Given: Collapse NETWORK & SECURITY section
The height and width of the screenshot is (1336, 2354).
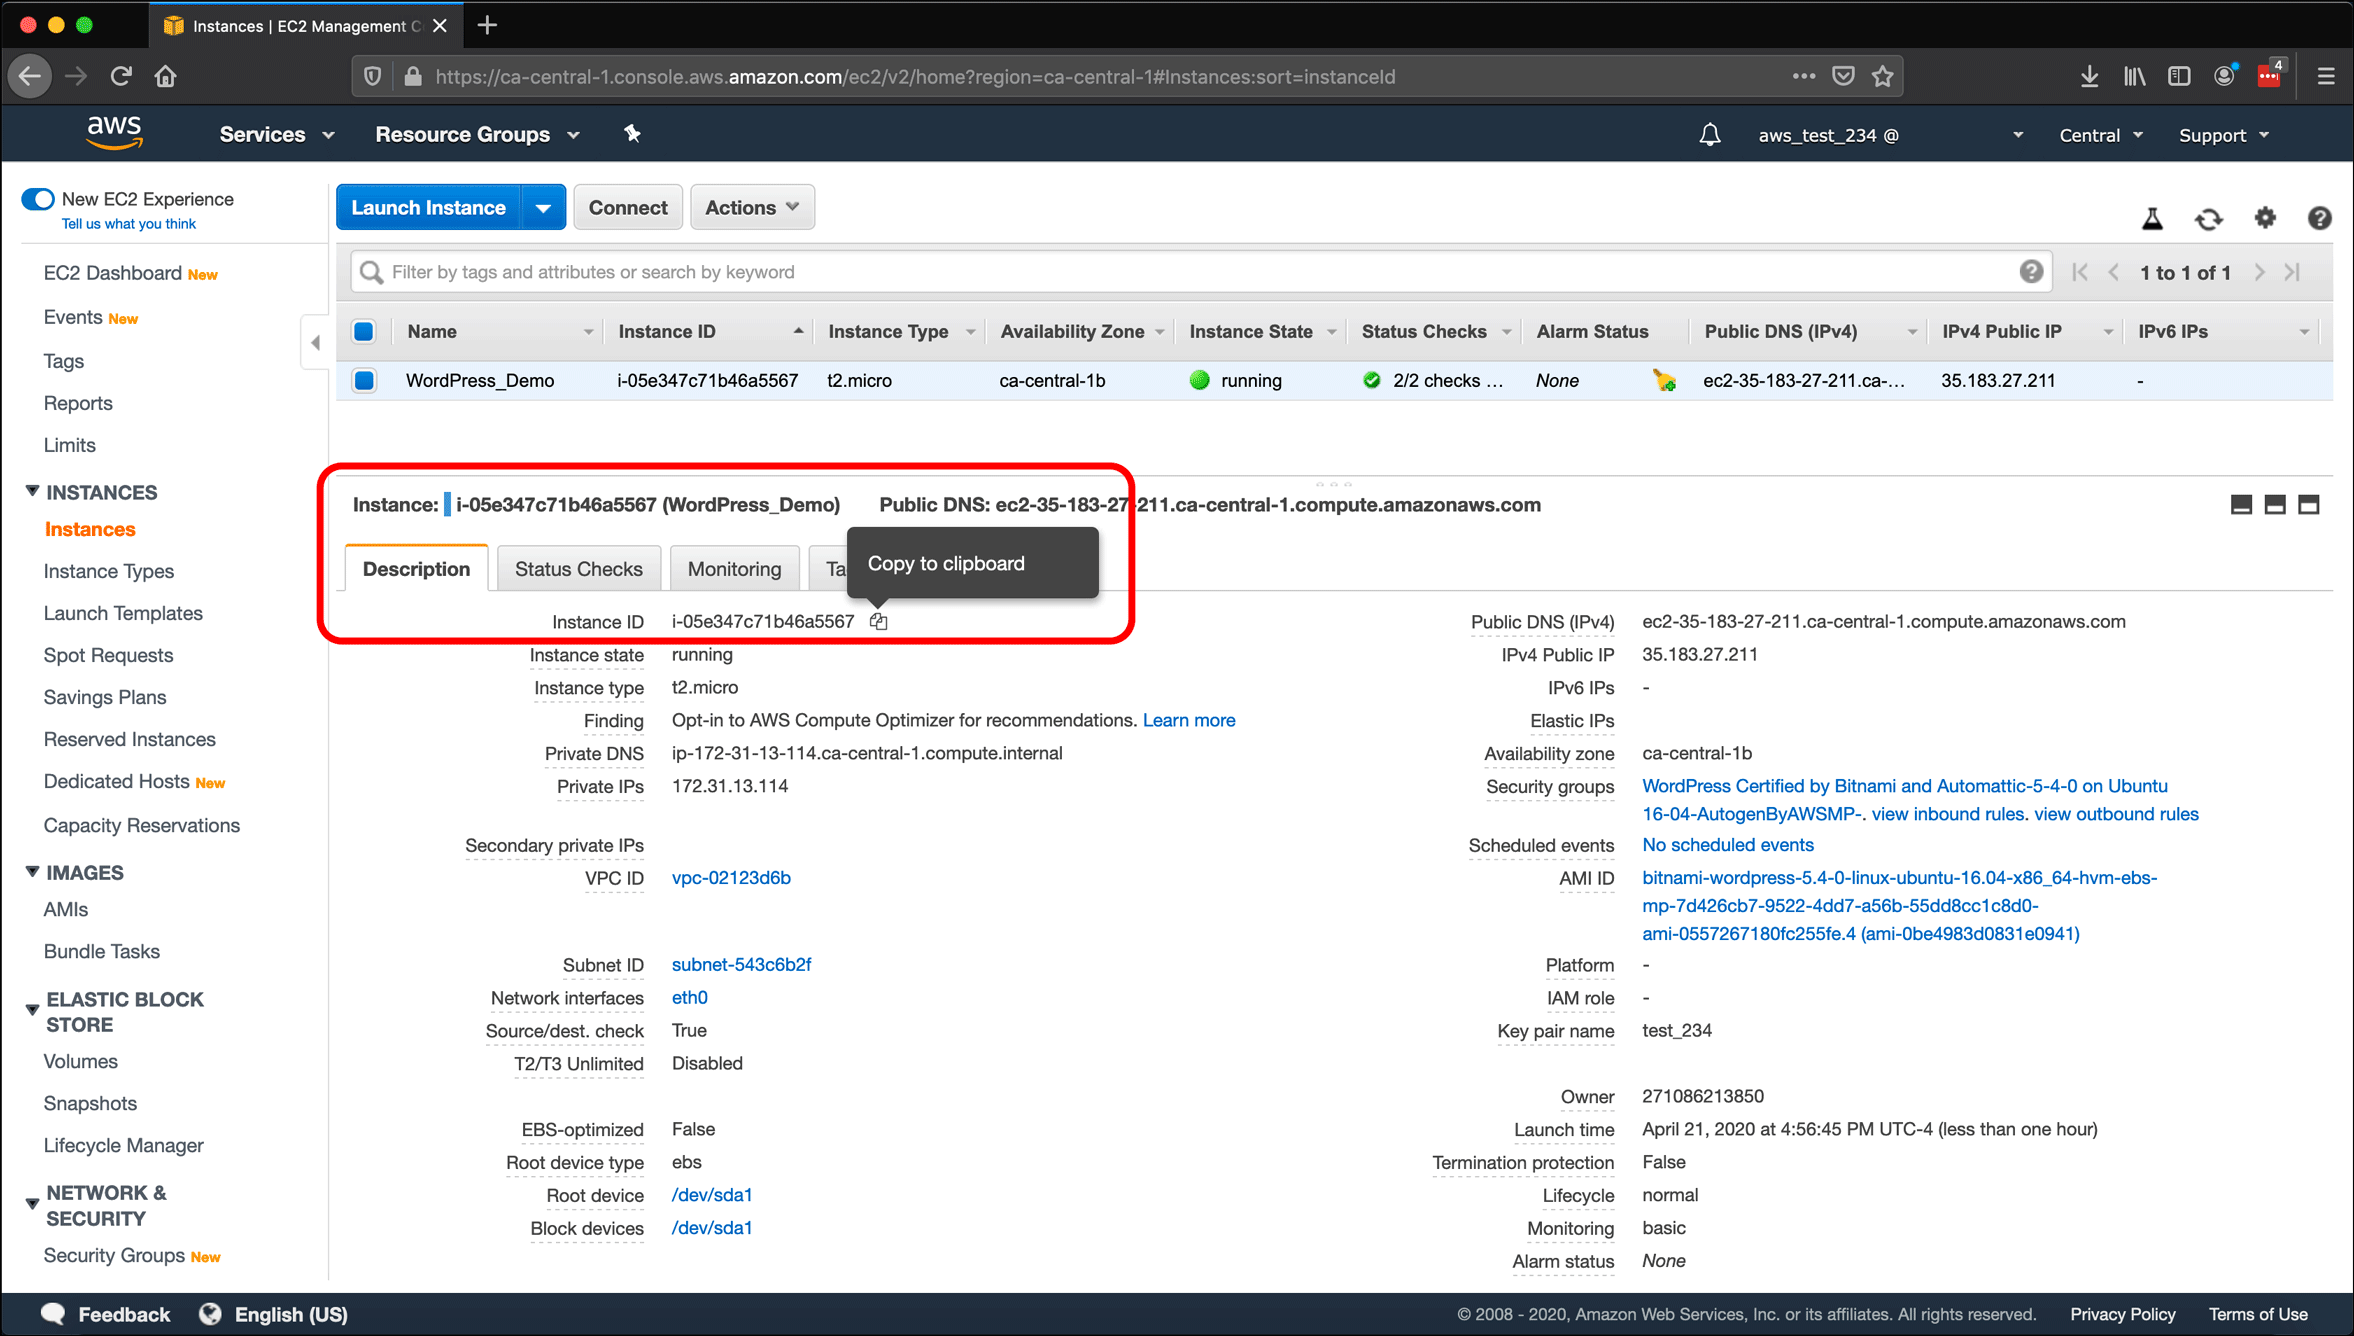Looking at the screenshot, I should click(32, 1204).
